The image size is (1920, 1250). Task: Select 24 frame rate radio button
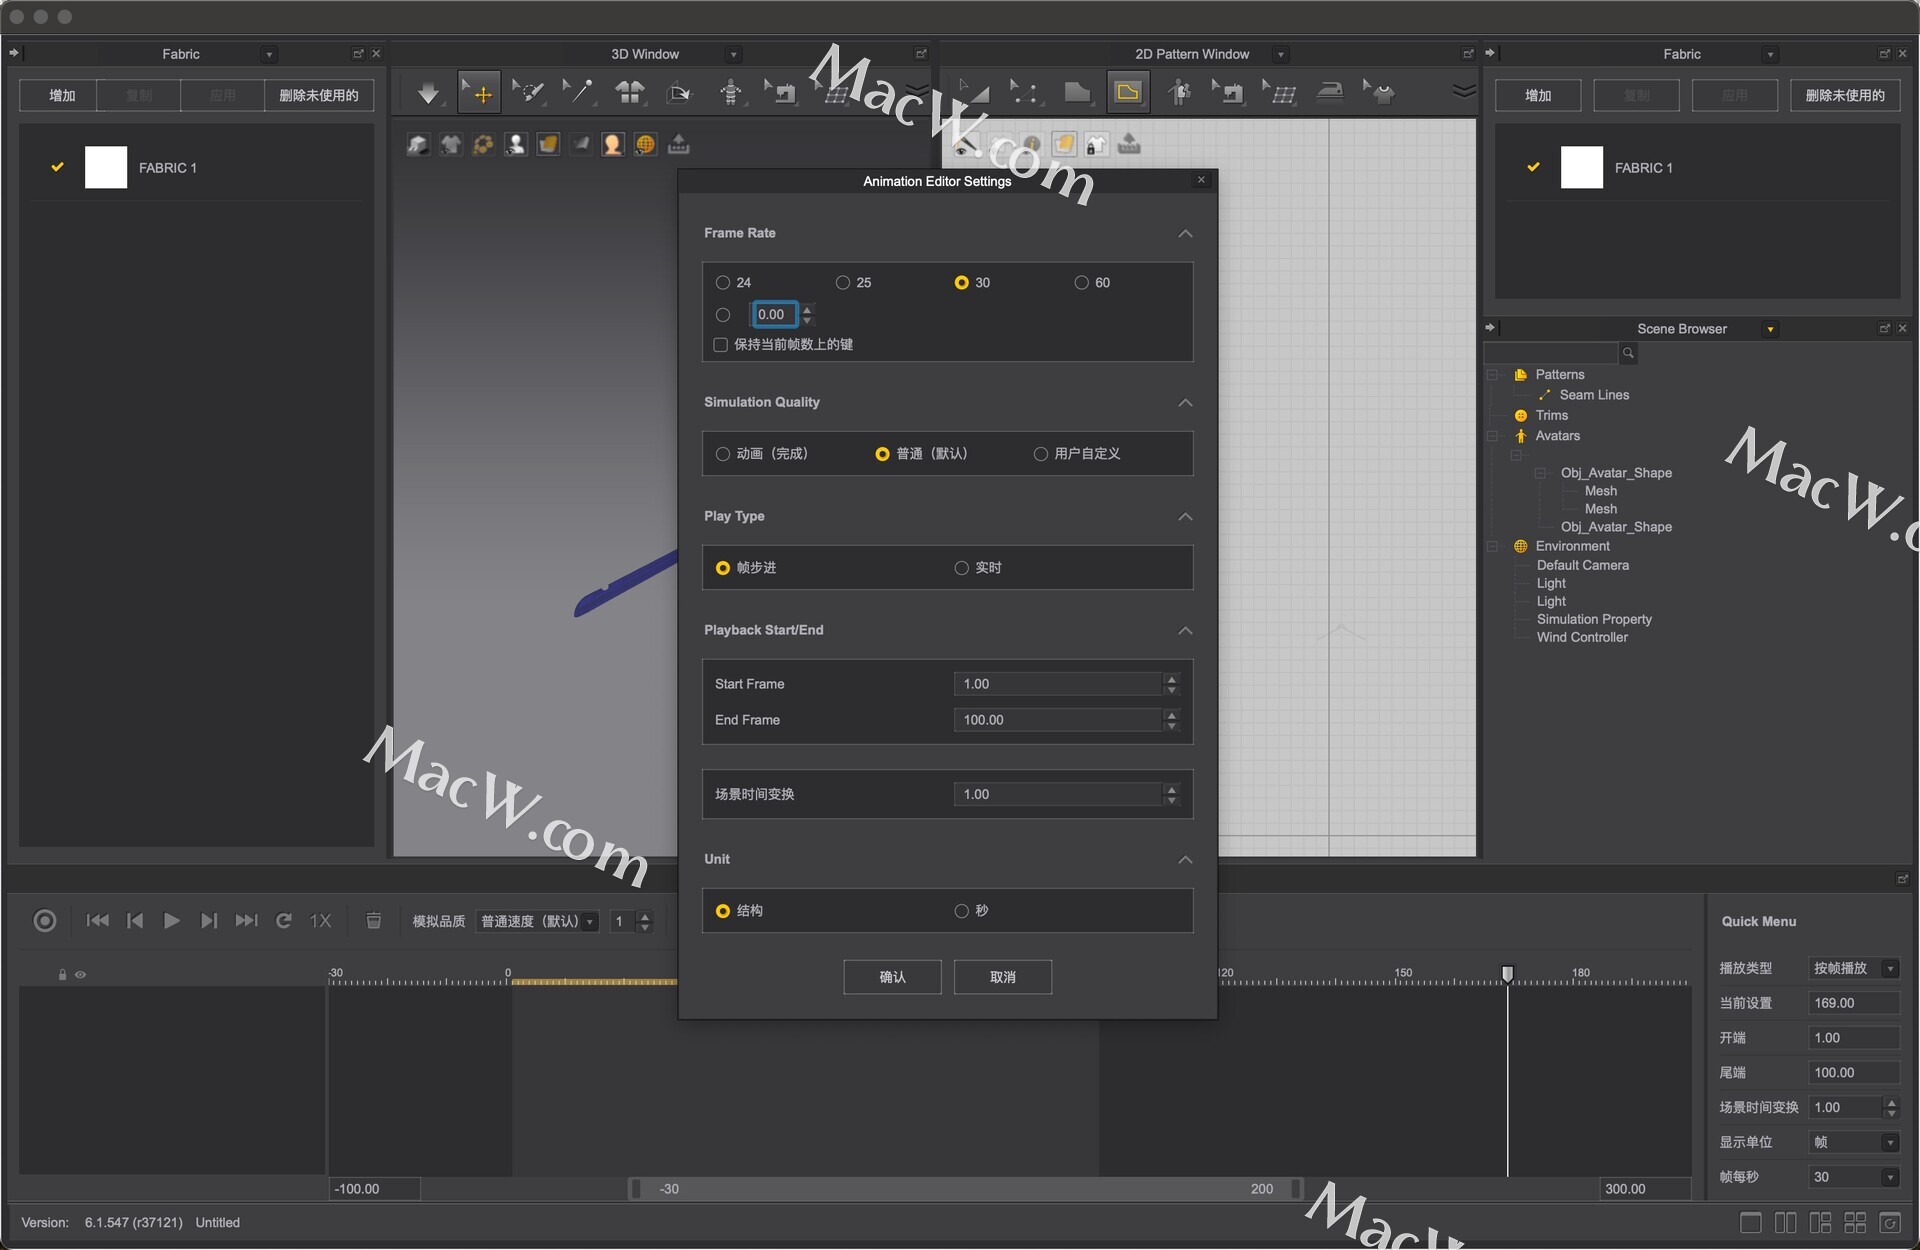(x=722, y=283)
